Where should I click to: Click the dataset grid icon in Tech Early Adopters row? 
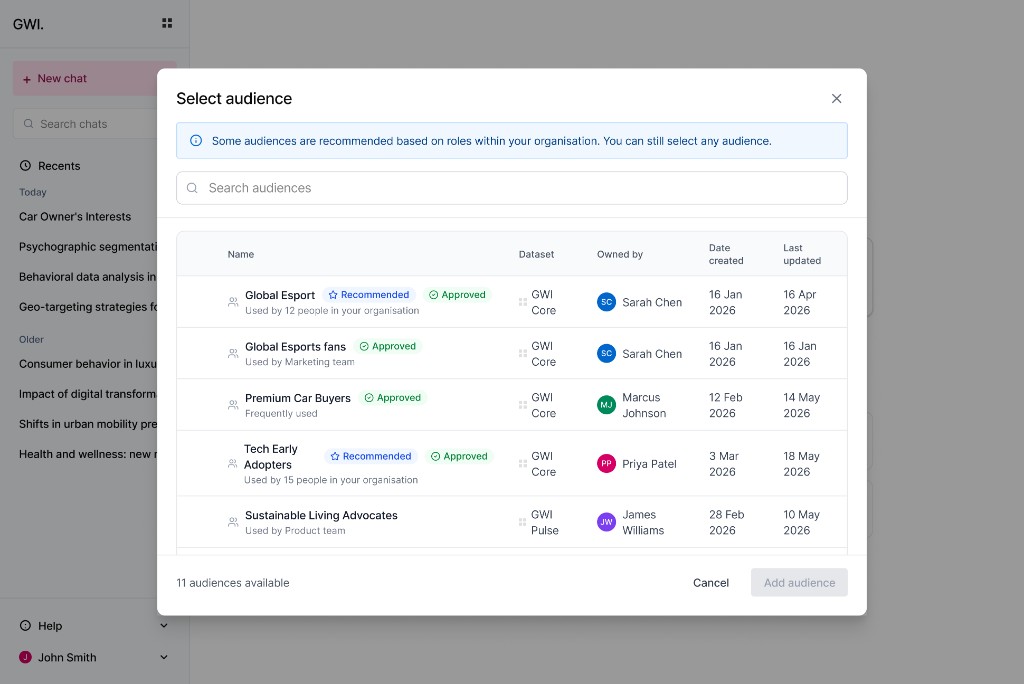coord(522,464)
